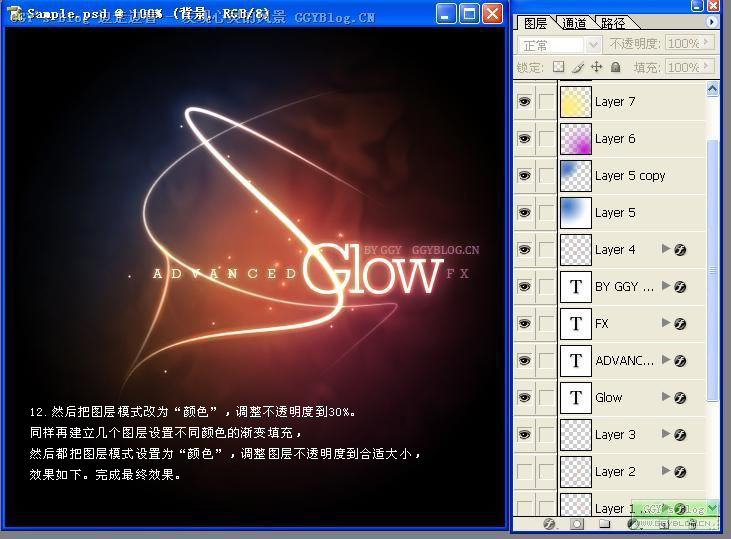Enable lock image pixels brush icon
Screen dimensions: 731x539
pos(578,67)
